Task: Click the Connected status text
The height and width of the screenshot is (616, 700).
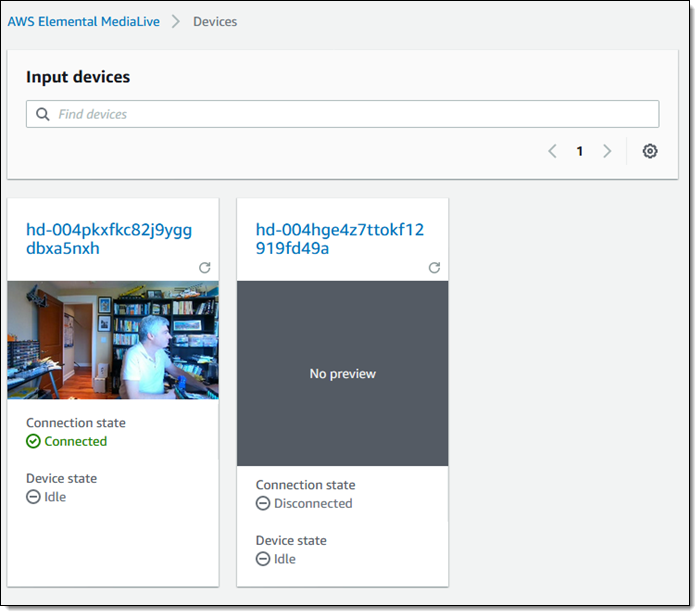Action: tap(75, 441)
